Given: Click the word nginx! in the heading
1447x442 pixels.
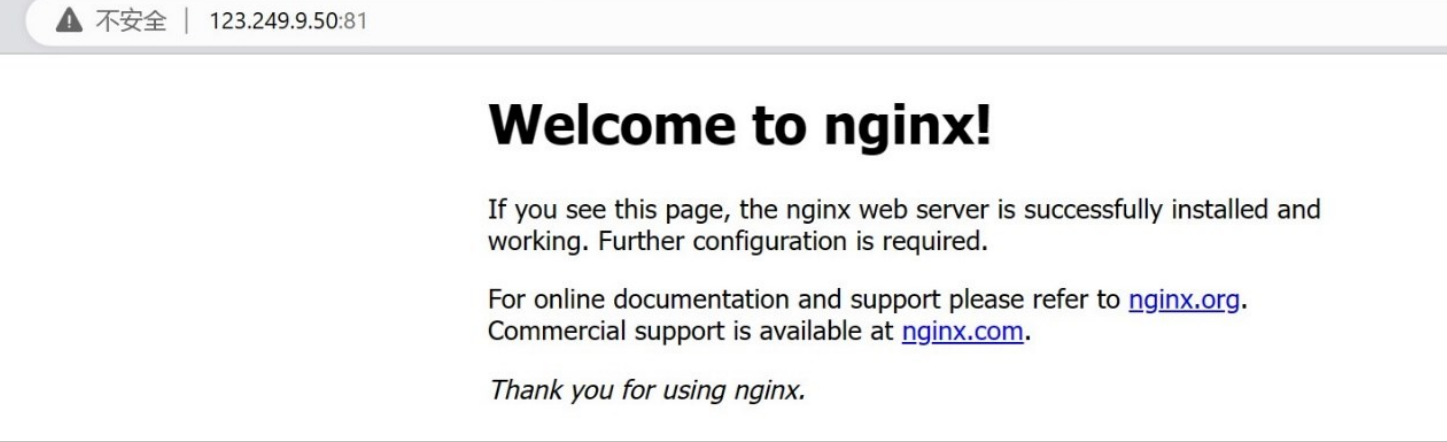Looking at the screenshot, I should coord(907,125).
